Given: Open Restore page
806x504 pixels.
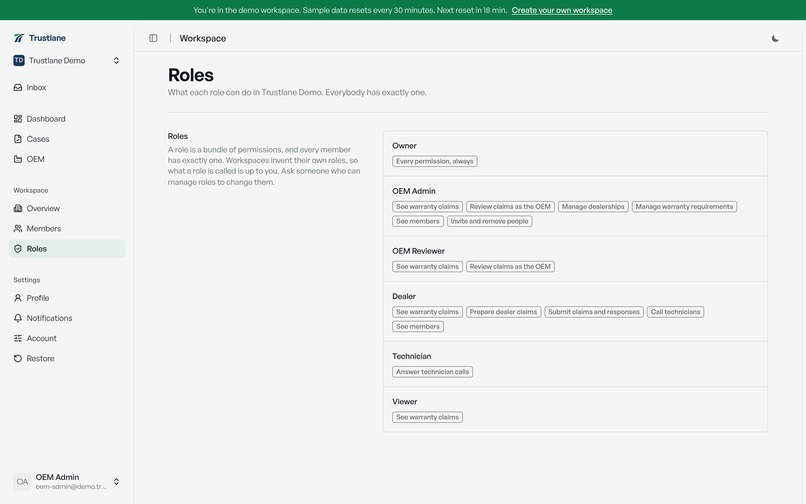Looking at the screenshot, I should tap(67, 358).
